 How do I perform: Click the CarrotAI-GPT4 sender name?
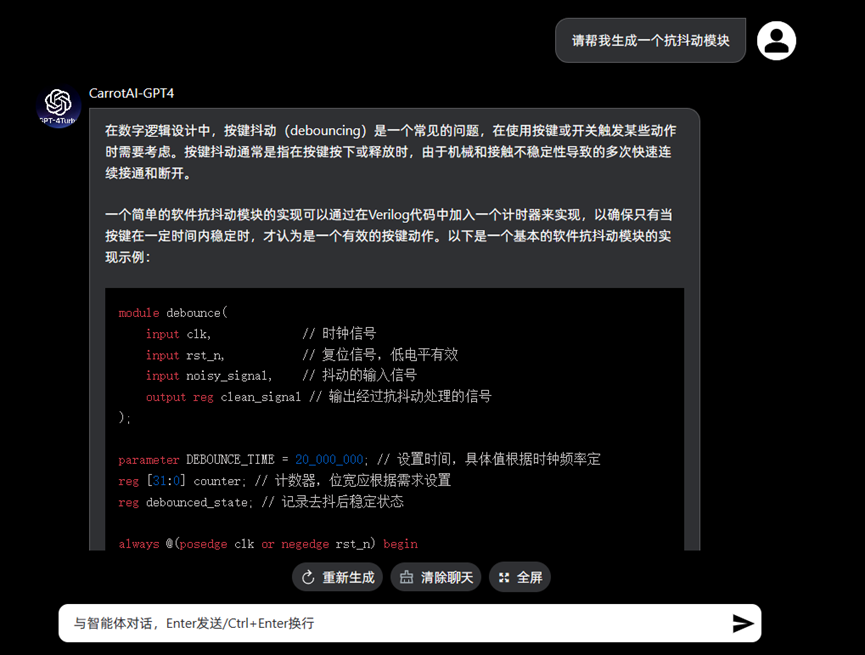click(131, 93)
